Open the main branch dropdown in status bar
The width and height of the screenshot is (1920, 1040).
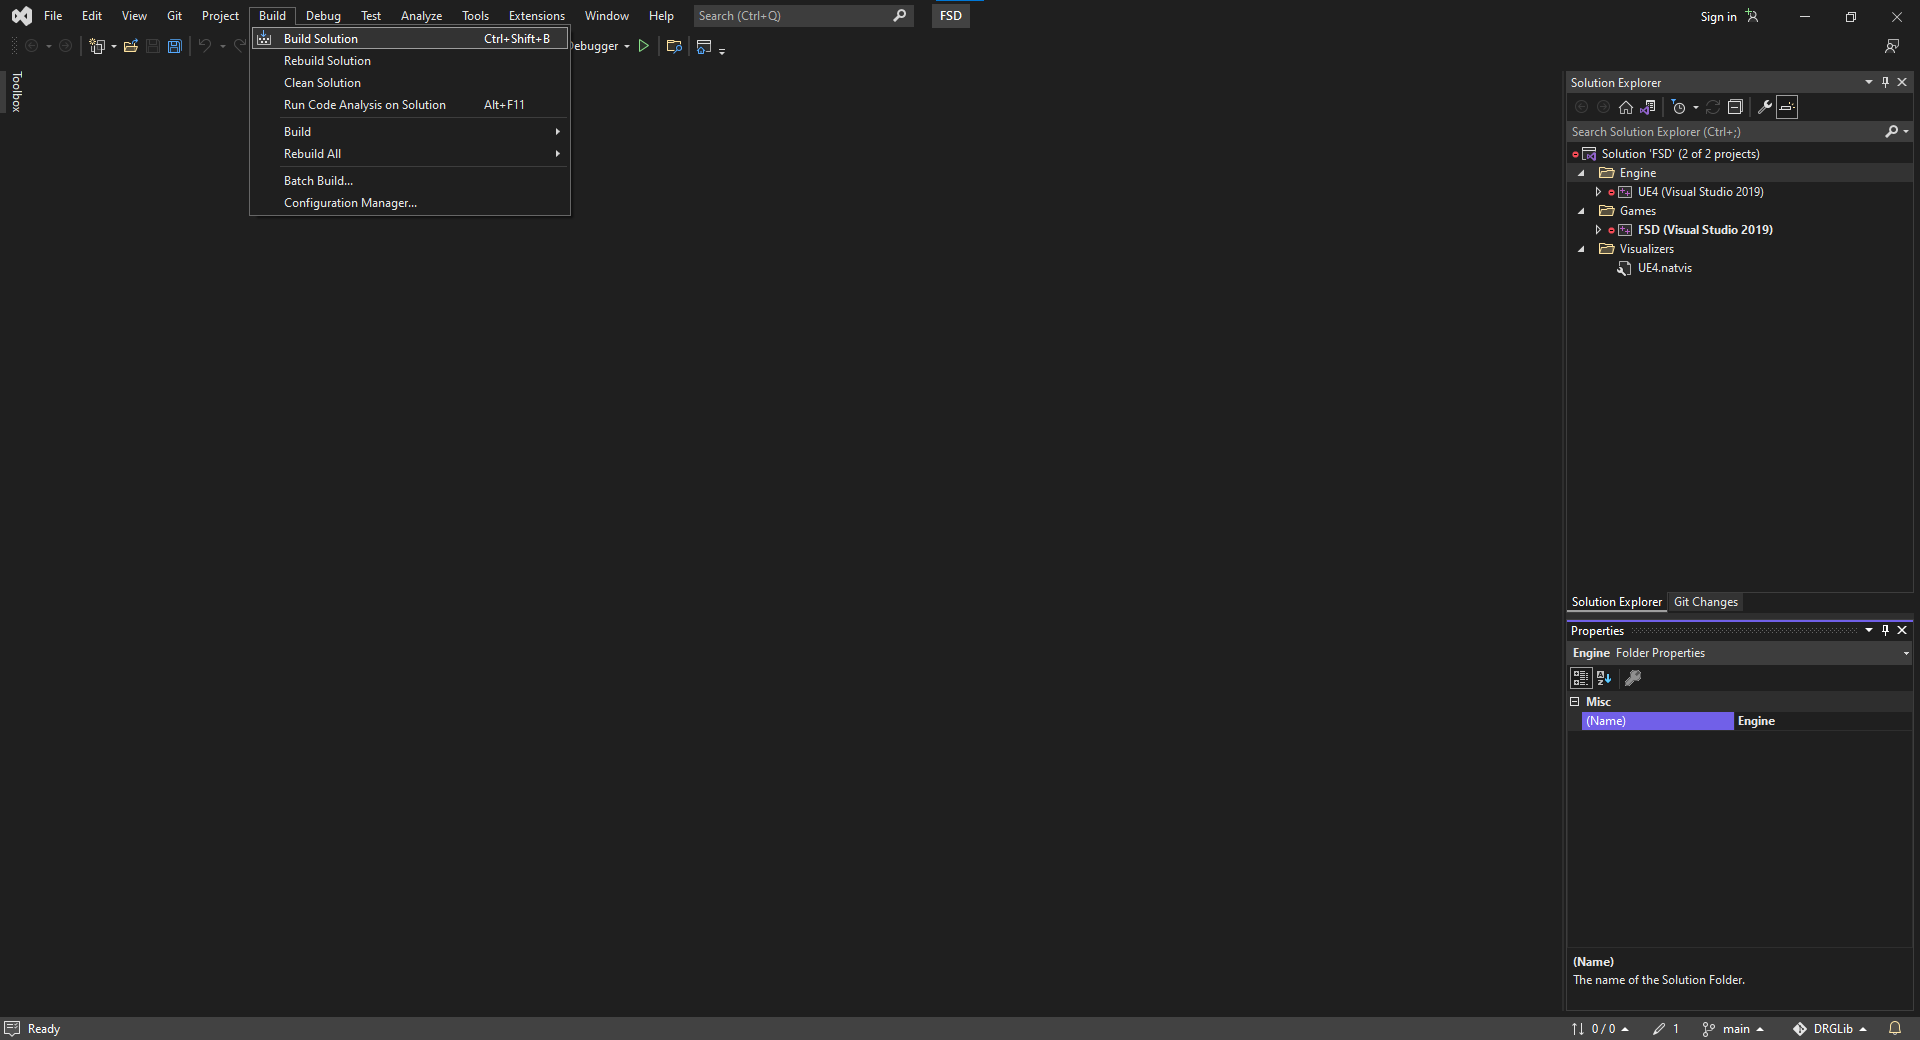pyautogui.click(x=1734, y=1029)
